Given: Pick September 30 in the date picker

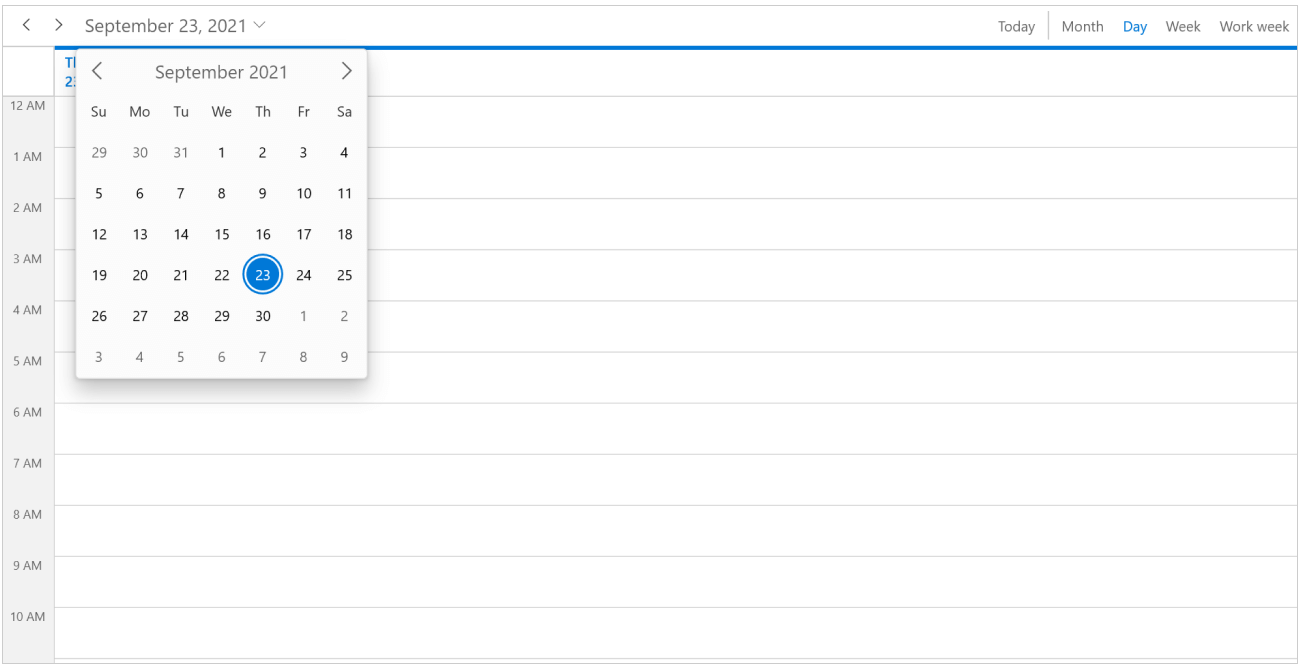Looking at the screenshot, I should [263, 316].
